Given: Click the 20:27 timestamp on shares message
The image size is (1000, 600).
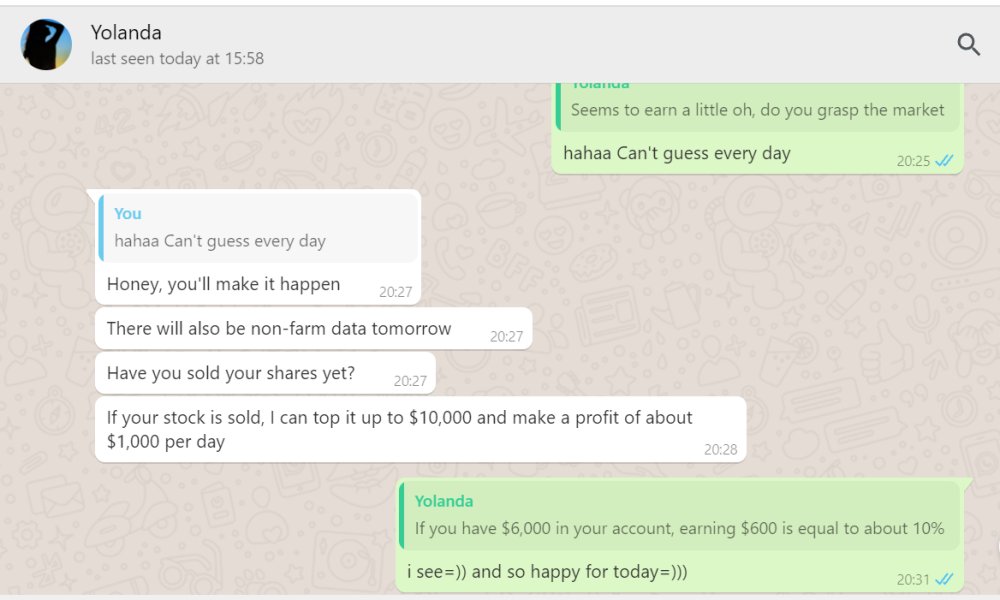Looking at the screenshot, I should click(410, 381).
